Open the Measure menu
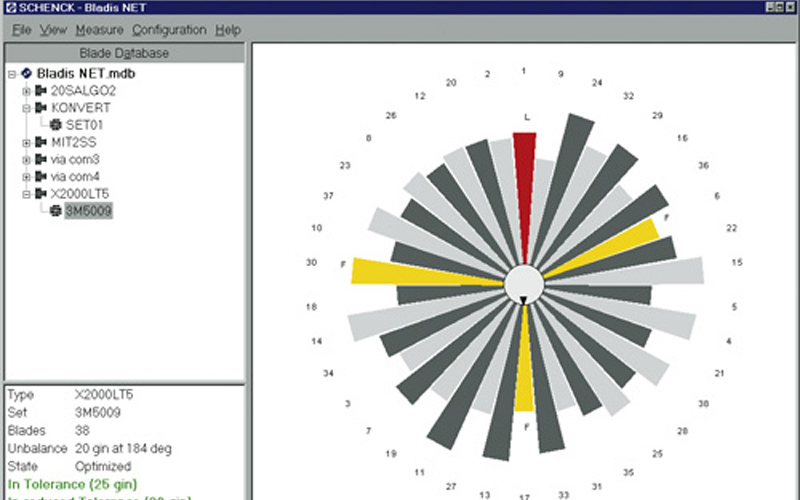 click(x=99, y=30)
